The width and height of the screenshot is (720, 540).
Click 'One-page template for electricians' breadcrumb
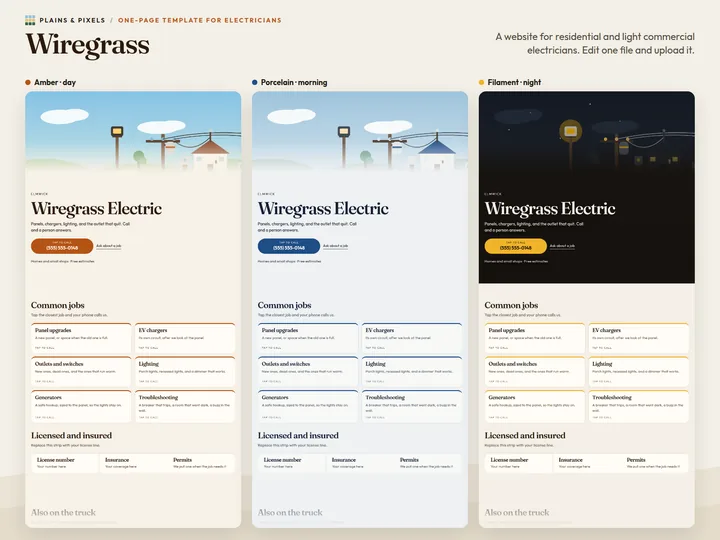pyautogui.click(x=200, y=20)
